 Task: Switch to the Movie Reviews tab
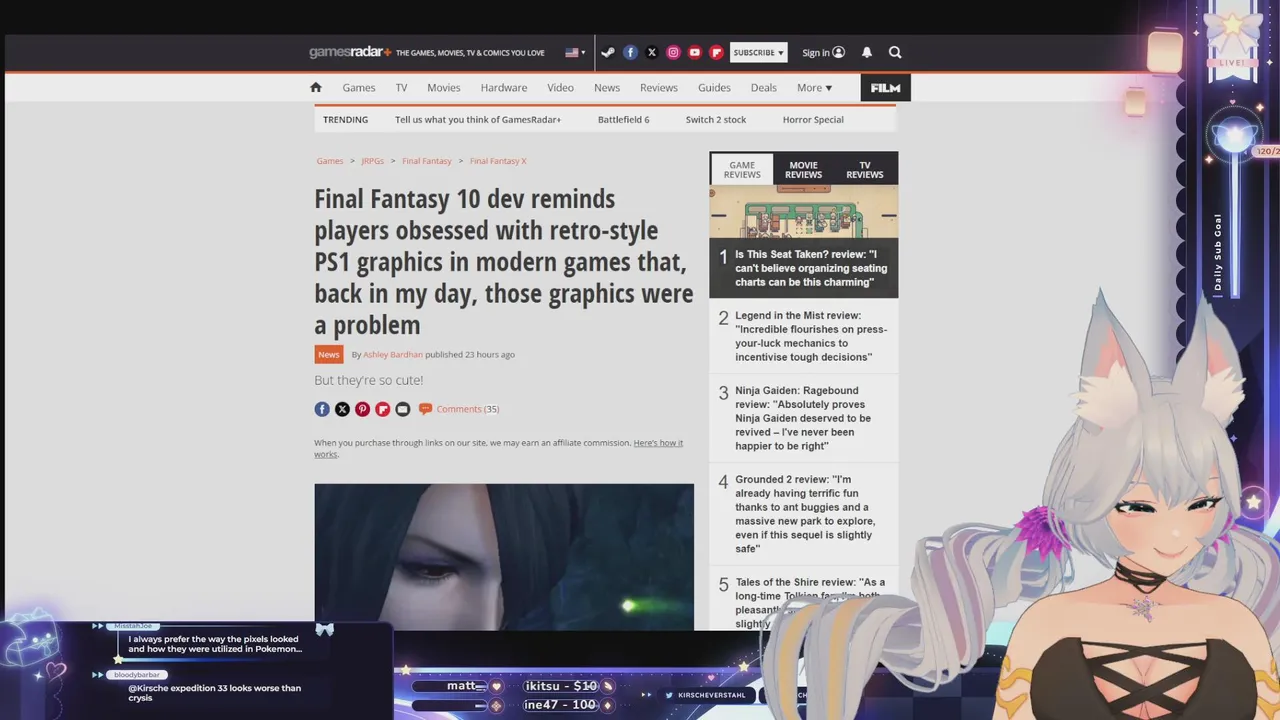[803, 170]
